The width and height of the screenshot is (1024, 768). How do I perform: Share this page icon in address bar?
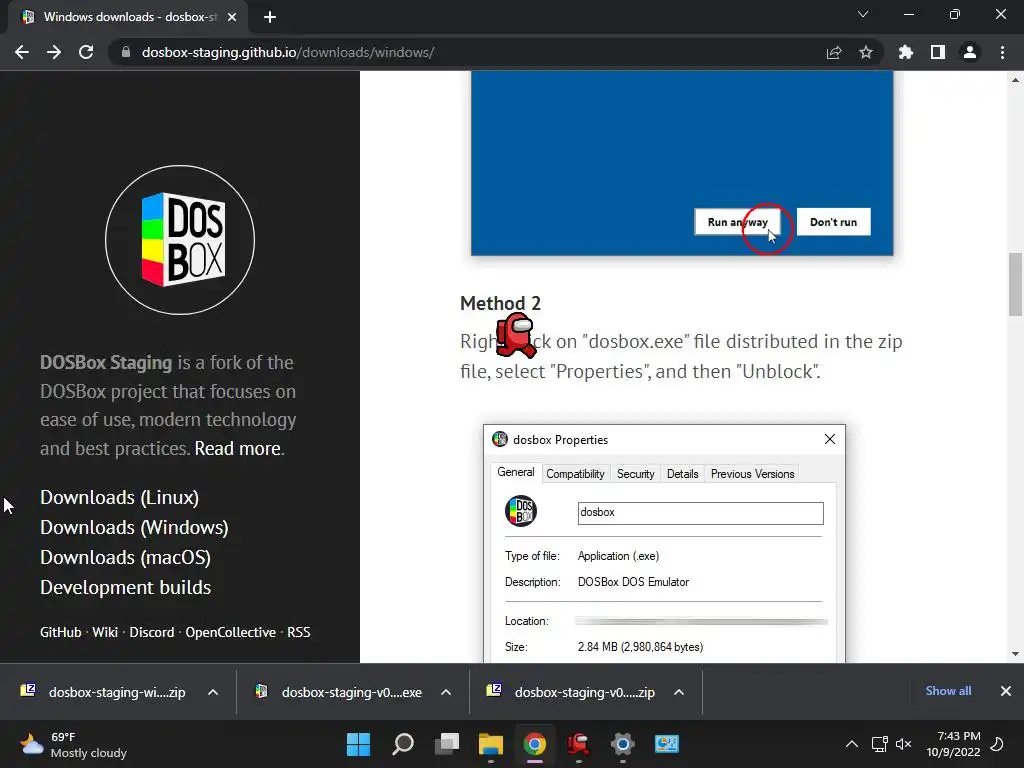pos(834,52)
